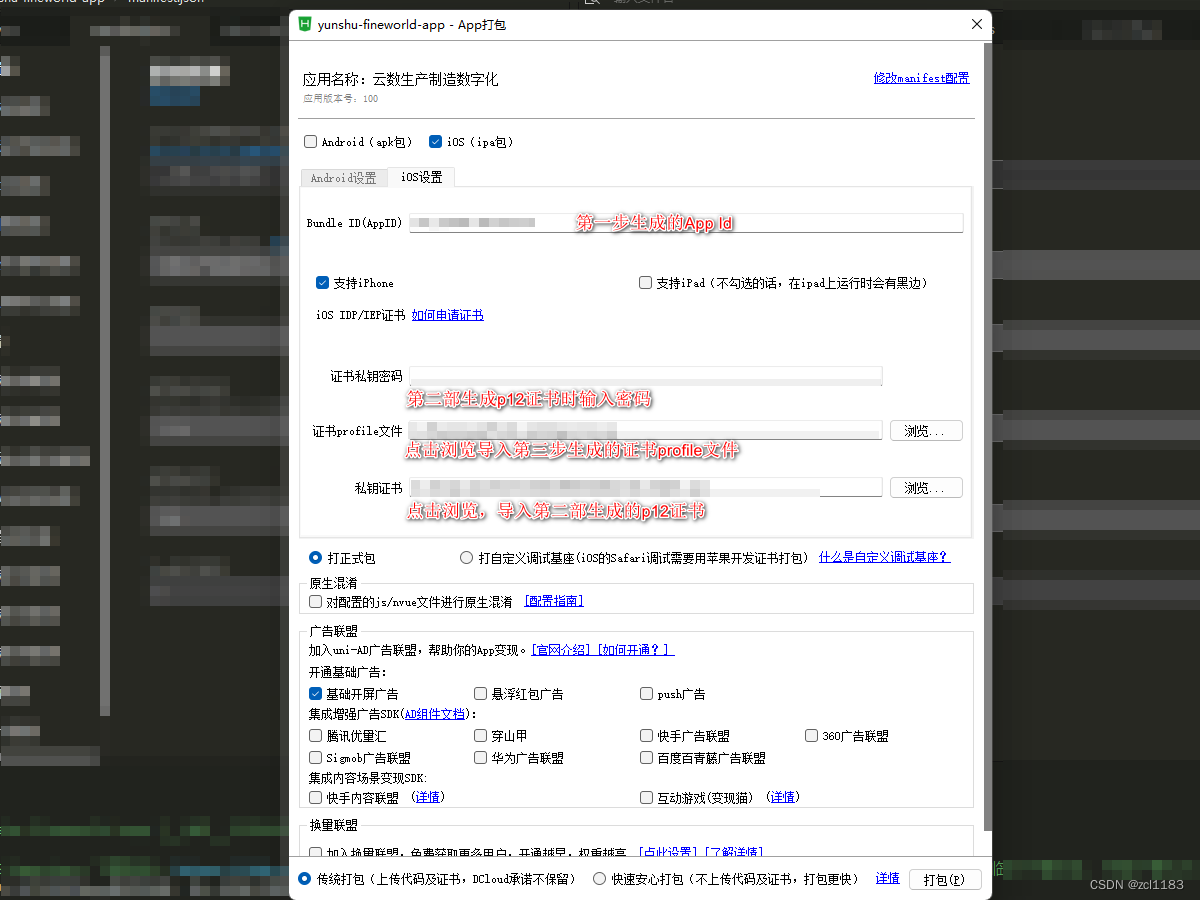Enable push广告 basic ads
Viewport: 1200px width, 900px height.
click(x=646, y=693)
